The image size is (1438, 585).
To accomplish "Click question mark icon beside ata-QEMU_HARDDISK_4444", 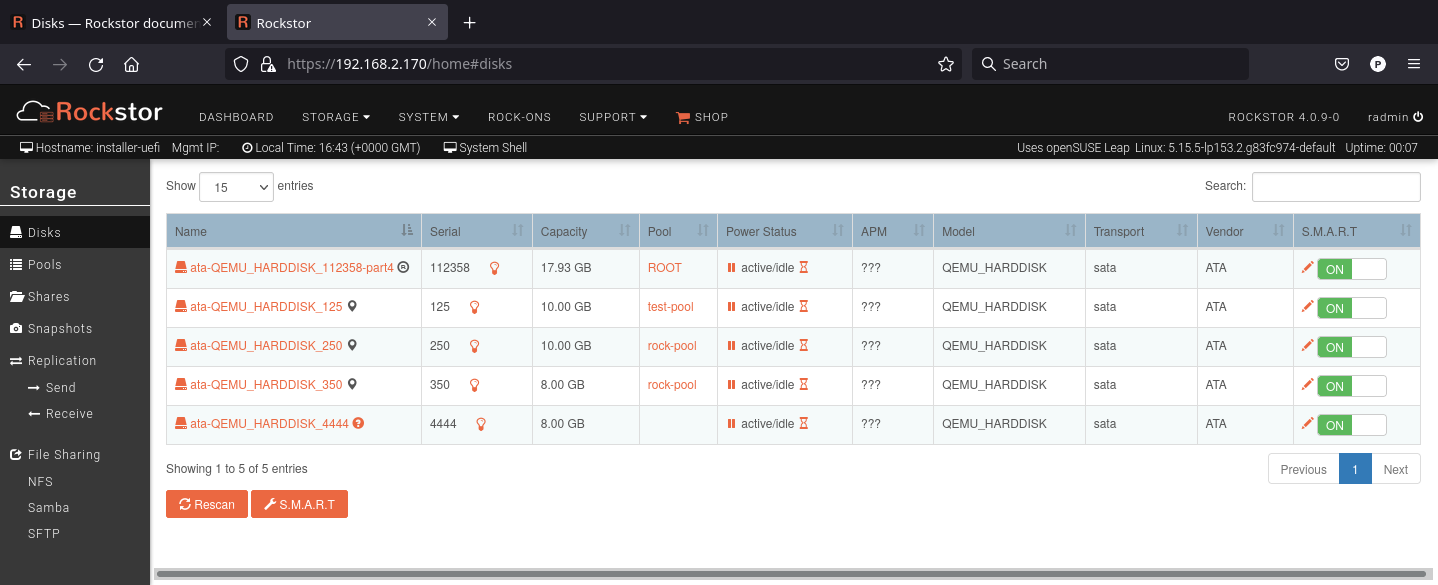I will (358, 424).
